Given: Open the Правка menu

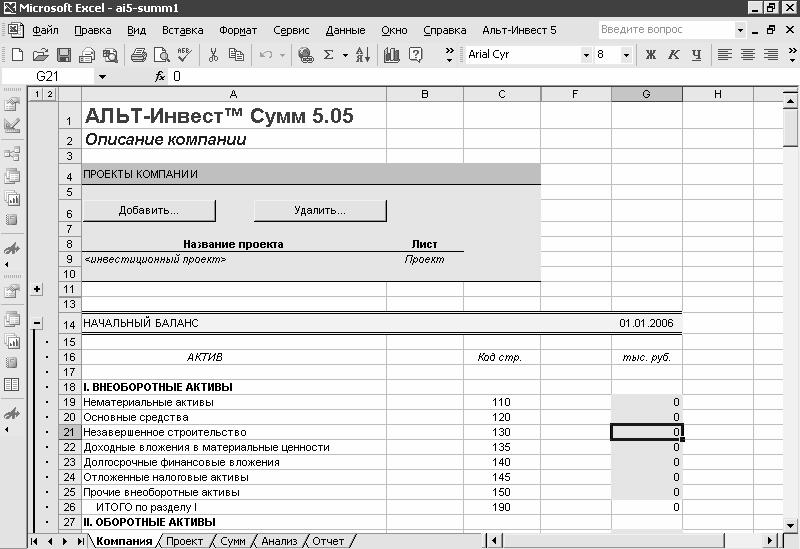Looking at the screenshot, I should (x=93, y=31).
